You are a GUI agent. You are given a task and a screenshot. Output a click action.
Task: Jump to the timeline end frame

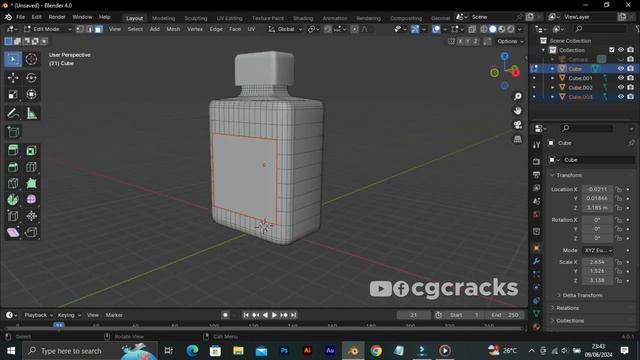pyautogui.click(x=293, y=315)
